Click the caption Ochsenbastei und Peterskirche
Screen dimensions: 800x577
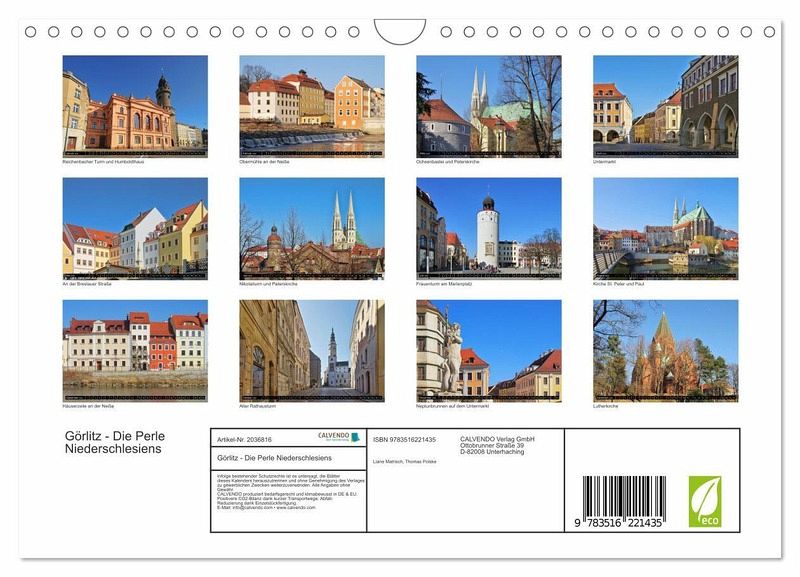[448, 162]
